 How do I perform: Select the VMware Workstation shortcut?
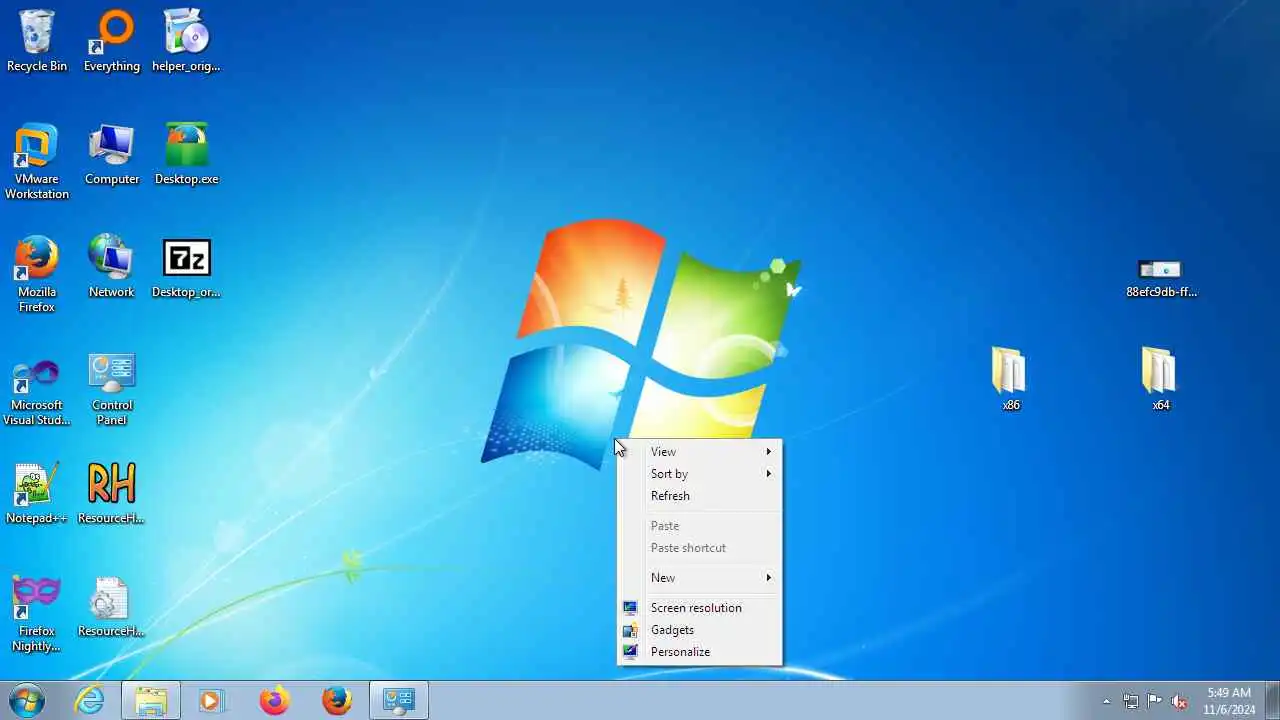[x=37, y=161]
